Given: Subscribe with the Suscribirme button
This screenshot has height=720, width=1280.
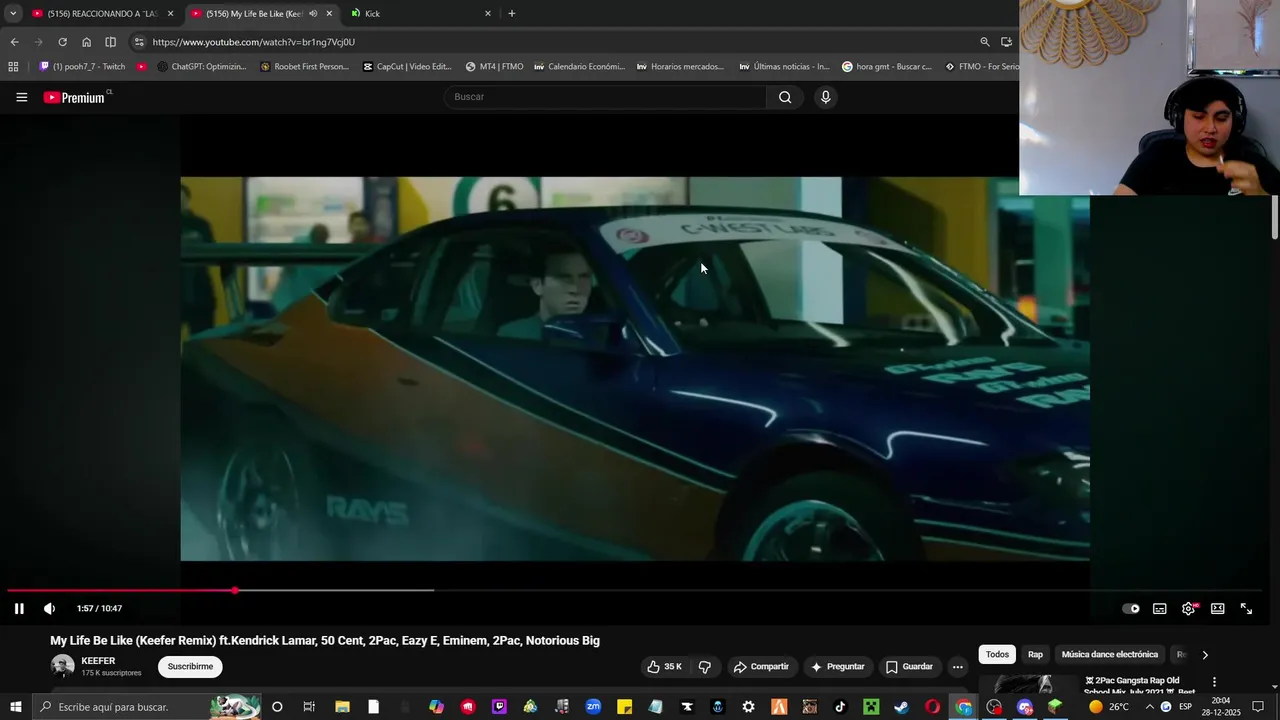Looking at the screenshot, I should click(190, 667).
